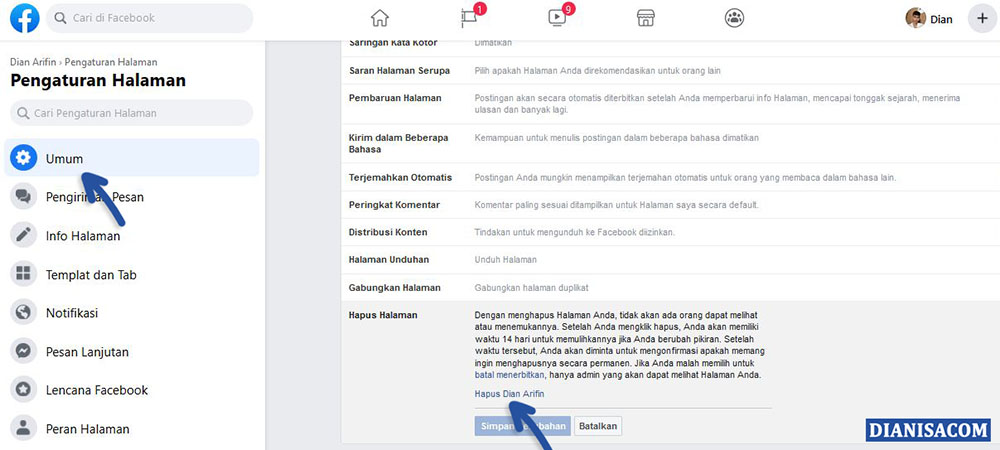1000x450 pixels.
Task: Click Gabungkan halaman duplikat text
Action: tap(531, 288)
